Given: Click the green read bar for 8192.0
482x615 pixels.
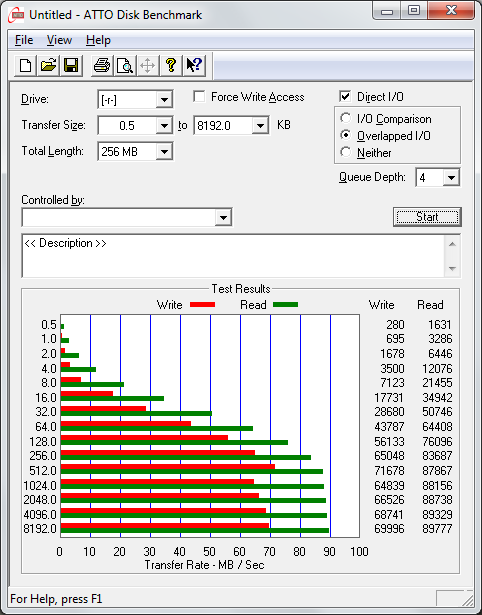Looking at the screenshot, I should point(195,530).
